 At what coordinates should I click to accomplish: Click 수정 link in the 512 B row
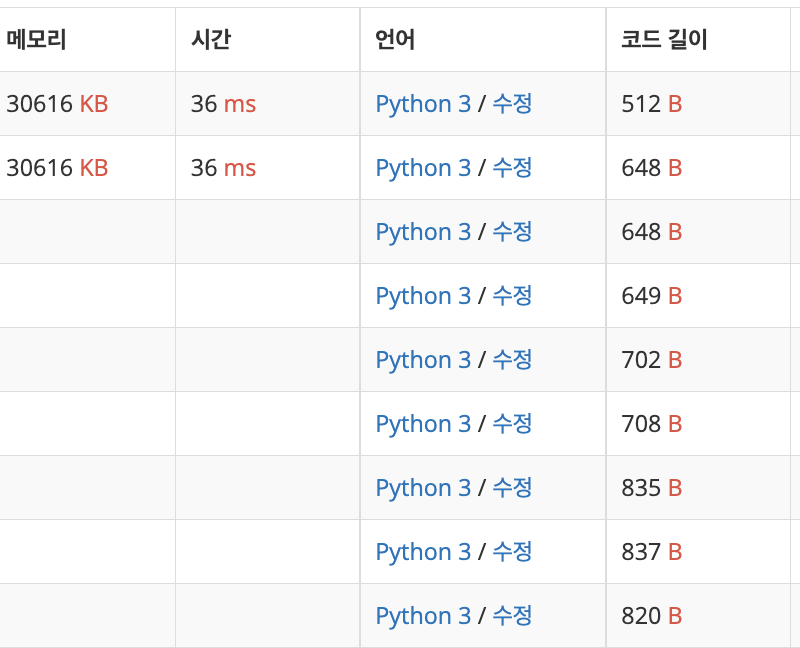tap(512, 104)
